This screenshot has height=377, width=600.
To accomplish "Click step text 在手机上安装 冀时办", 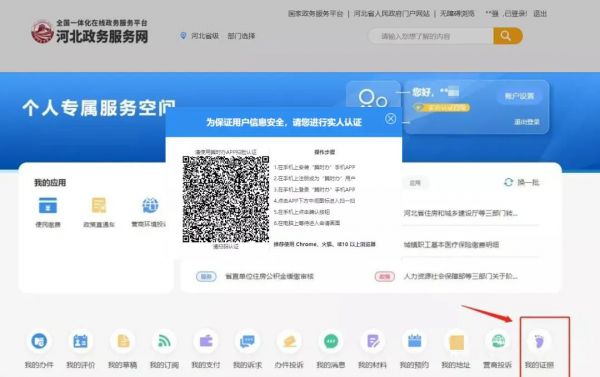I will [315, 167].
